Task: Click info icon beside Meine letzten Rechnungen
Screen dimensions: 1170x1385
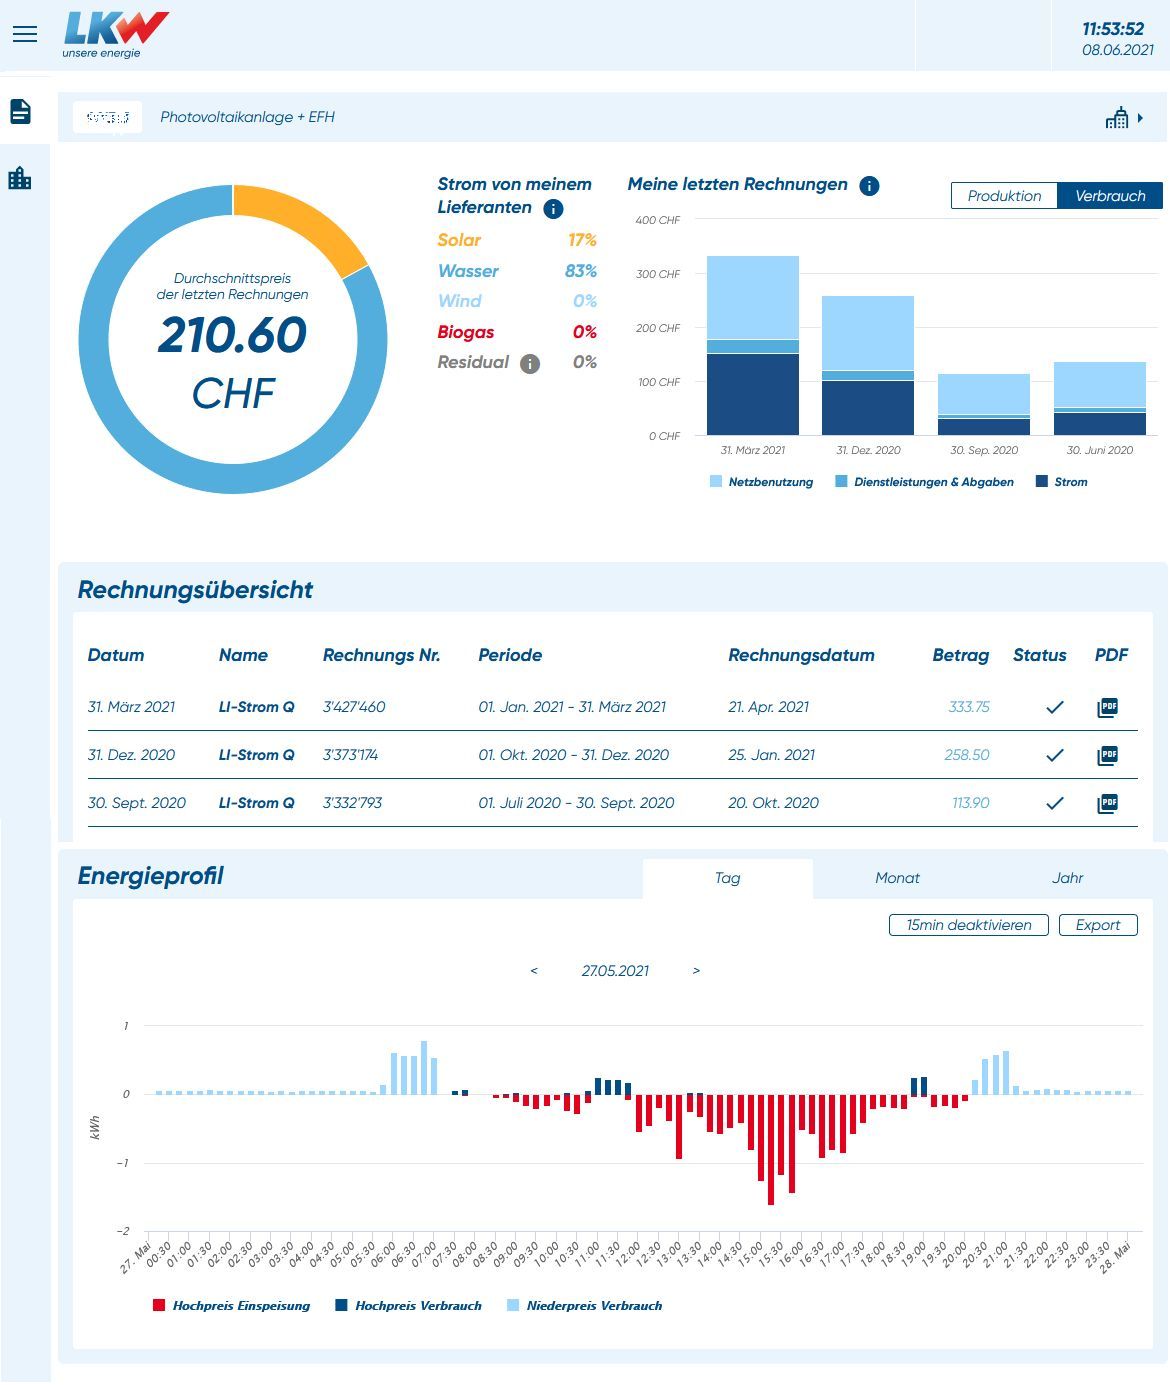Action: (x=869, y=186)
